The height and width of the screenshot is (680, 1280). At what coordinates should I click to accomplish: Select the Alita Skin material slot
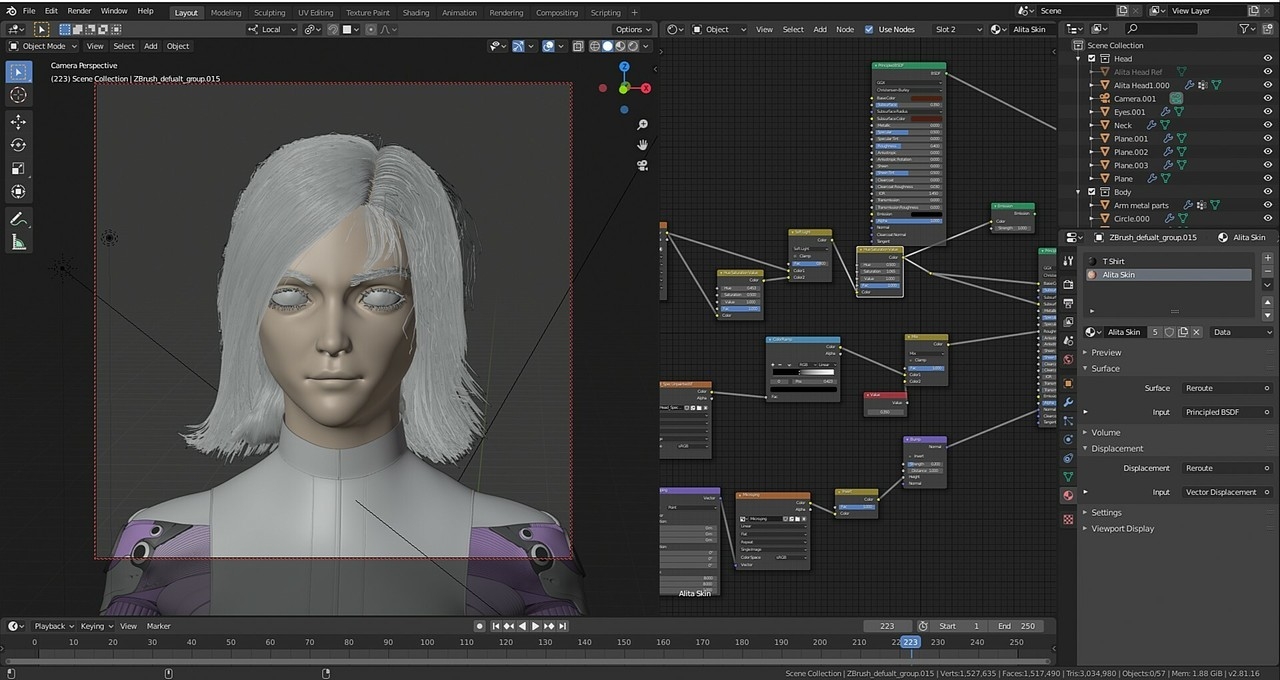(1168, 274)
